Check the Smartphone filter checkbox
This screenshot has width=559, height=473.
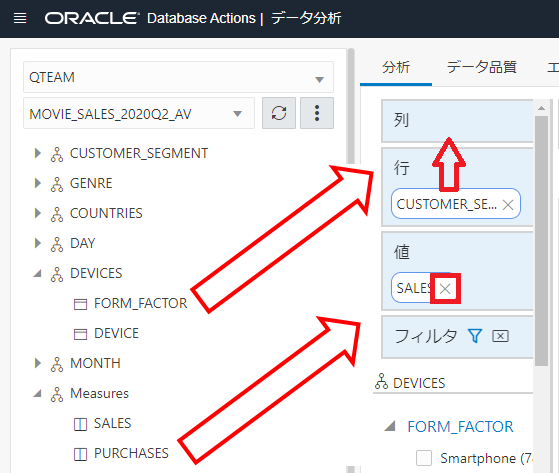424,458
